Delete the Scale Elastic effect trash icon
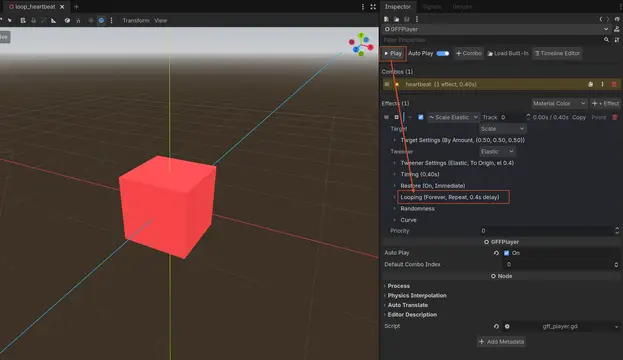Image resolution: width=623 pixels, height=360 pixels. [615, 117]
